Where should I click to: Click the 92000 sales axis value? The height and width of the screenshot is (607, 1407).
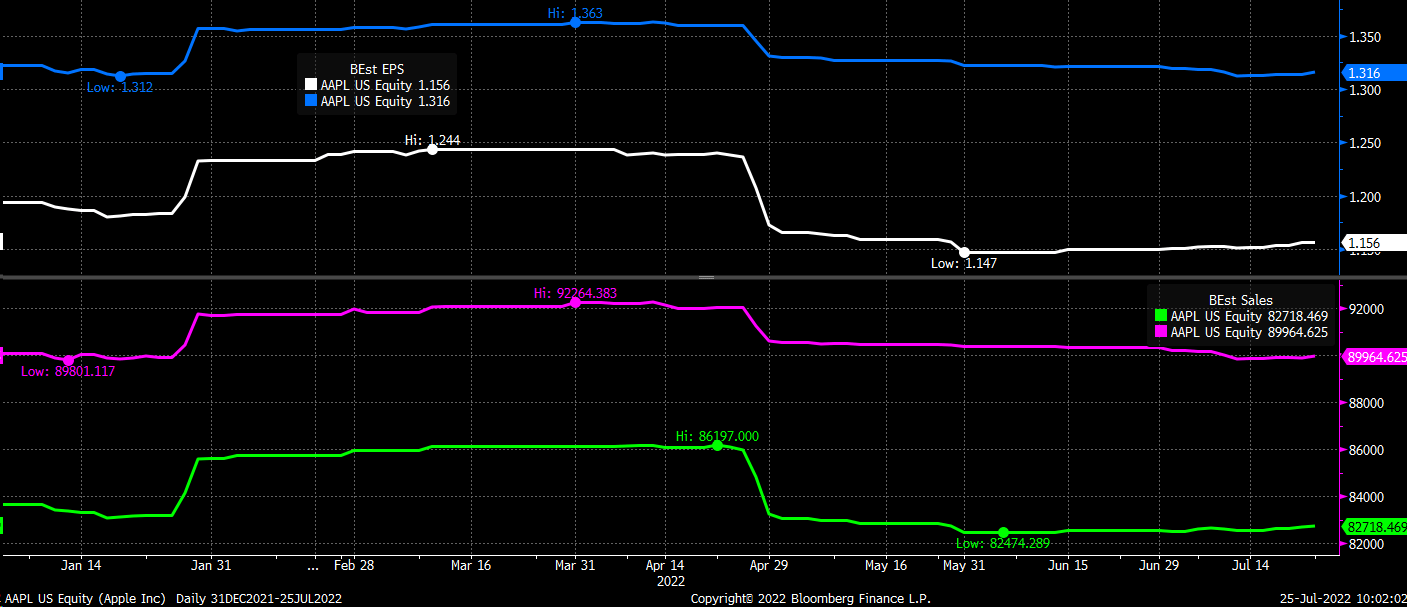pyautogui.click(x=1364, y=309)
